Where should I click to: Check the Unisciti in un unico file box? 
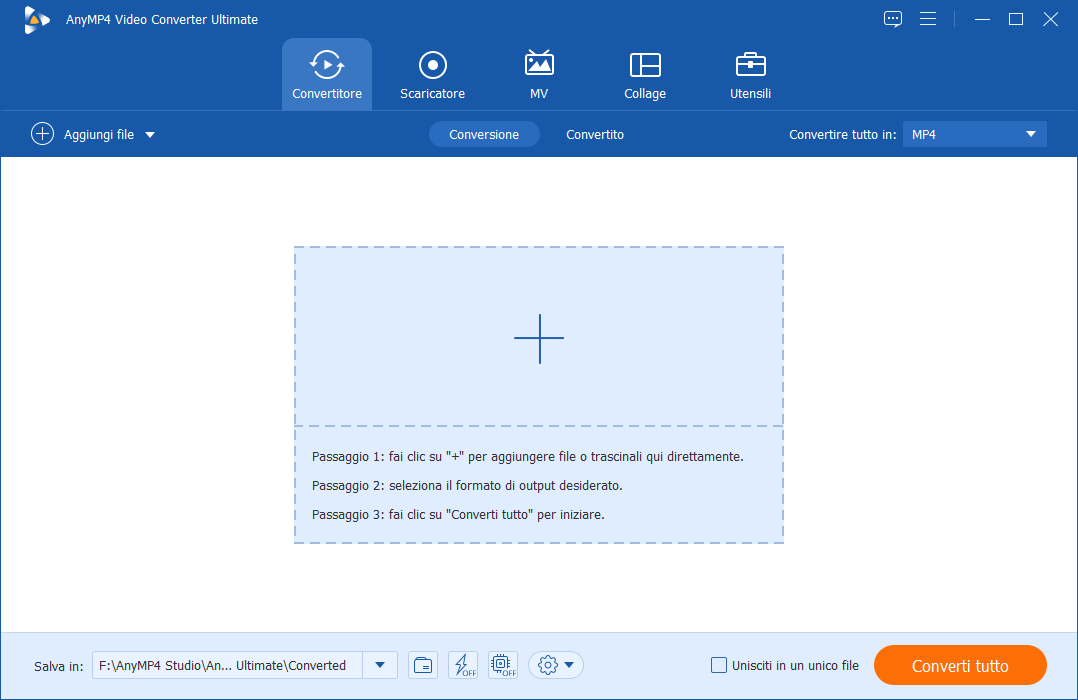click(718, 665)
